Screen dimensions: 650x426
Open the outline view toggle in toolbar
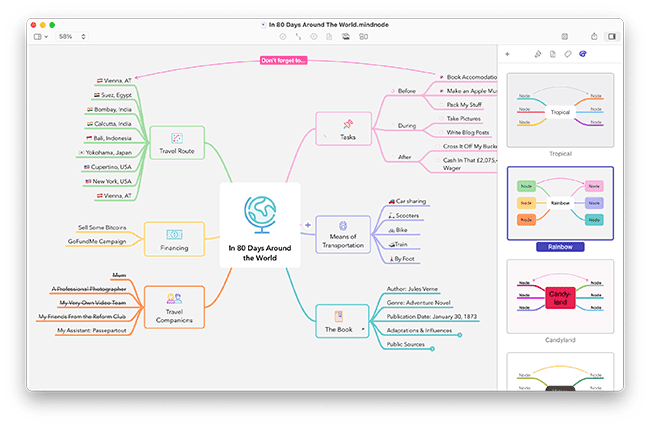pos(40,36)
